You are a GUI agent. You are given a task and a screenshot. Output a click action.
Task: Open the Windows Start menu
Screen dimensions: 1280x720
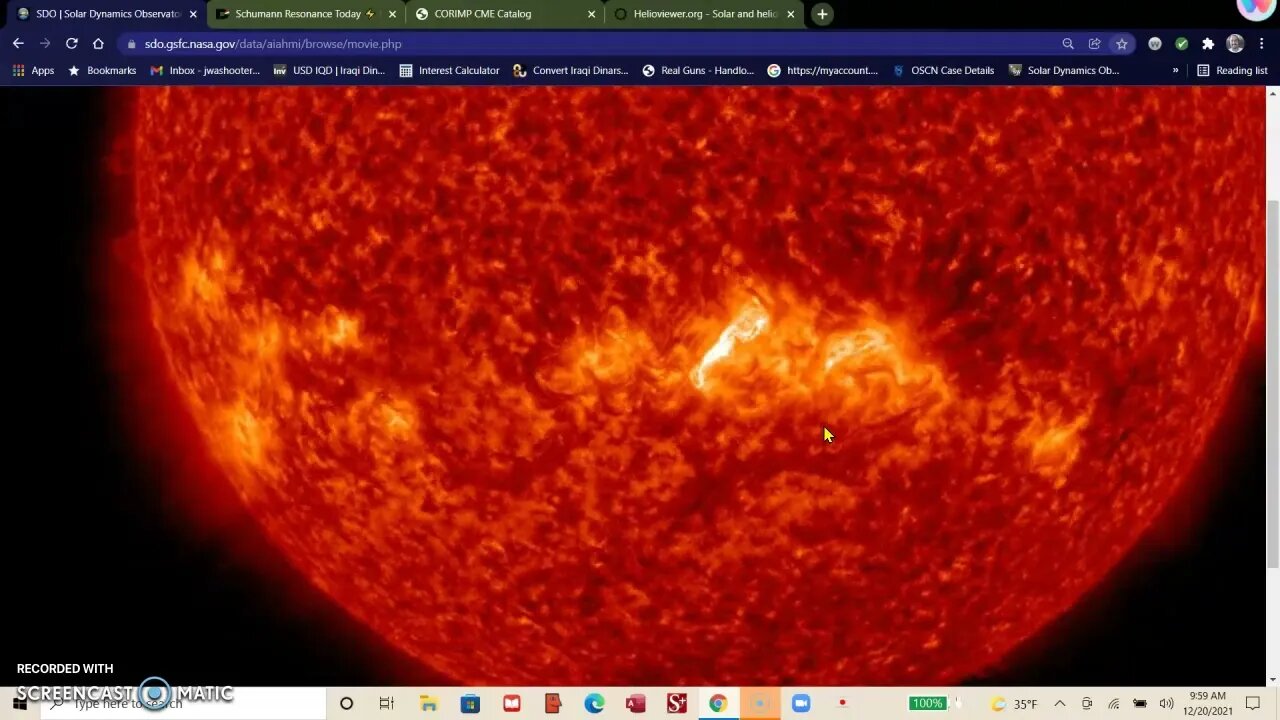(19, 703)
